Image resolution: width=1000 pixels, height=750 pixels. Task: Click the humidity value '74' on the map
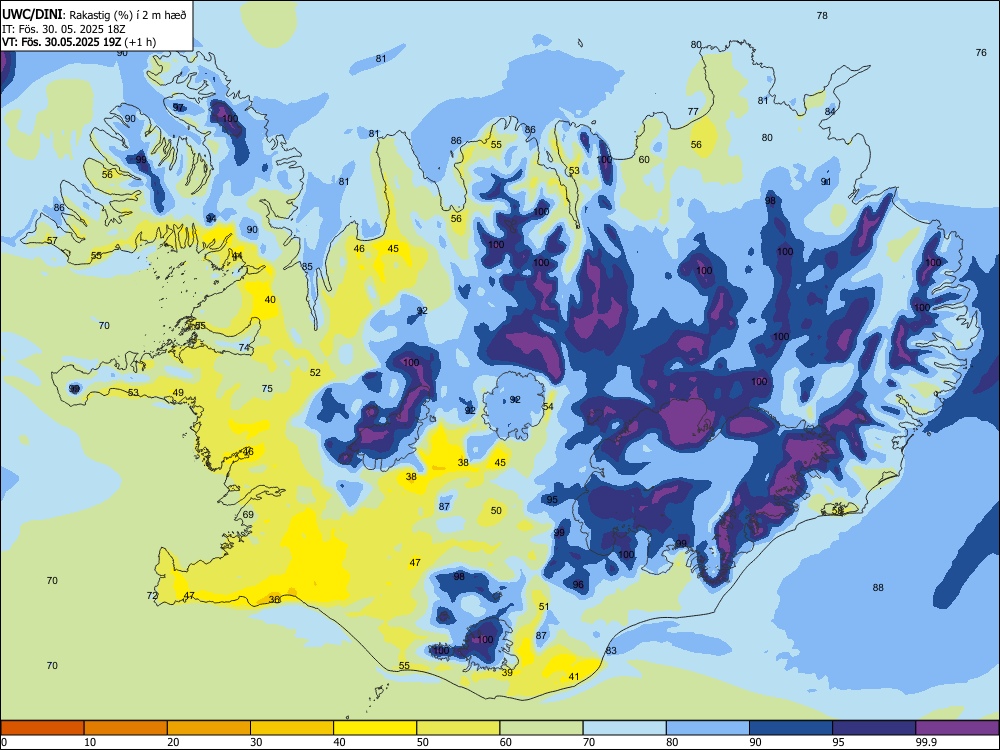tap(244, 348)
